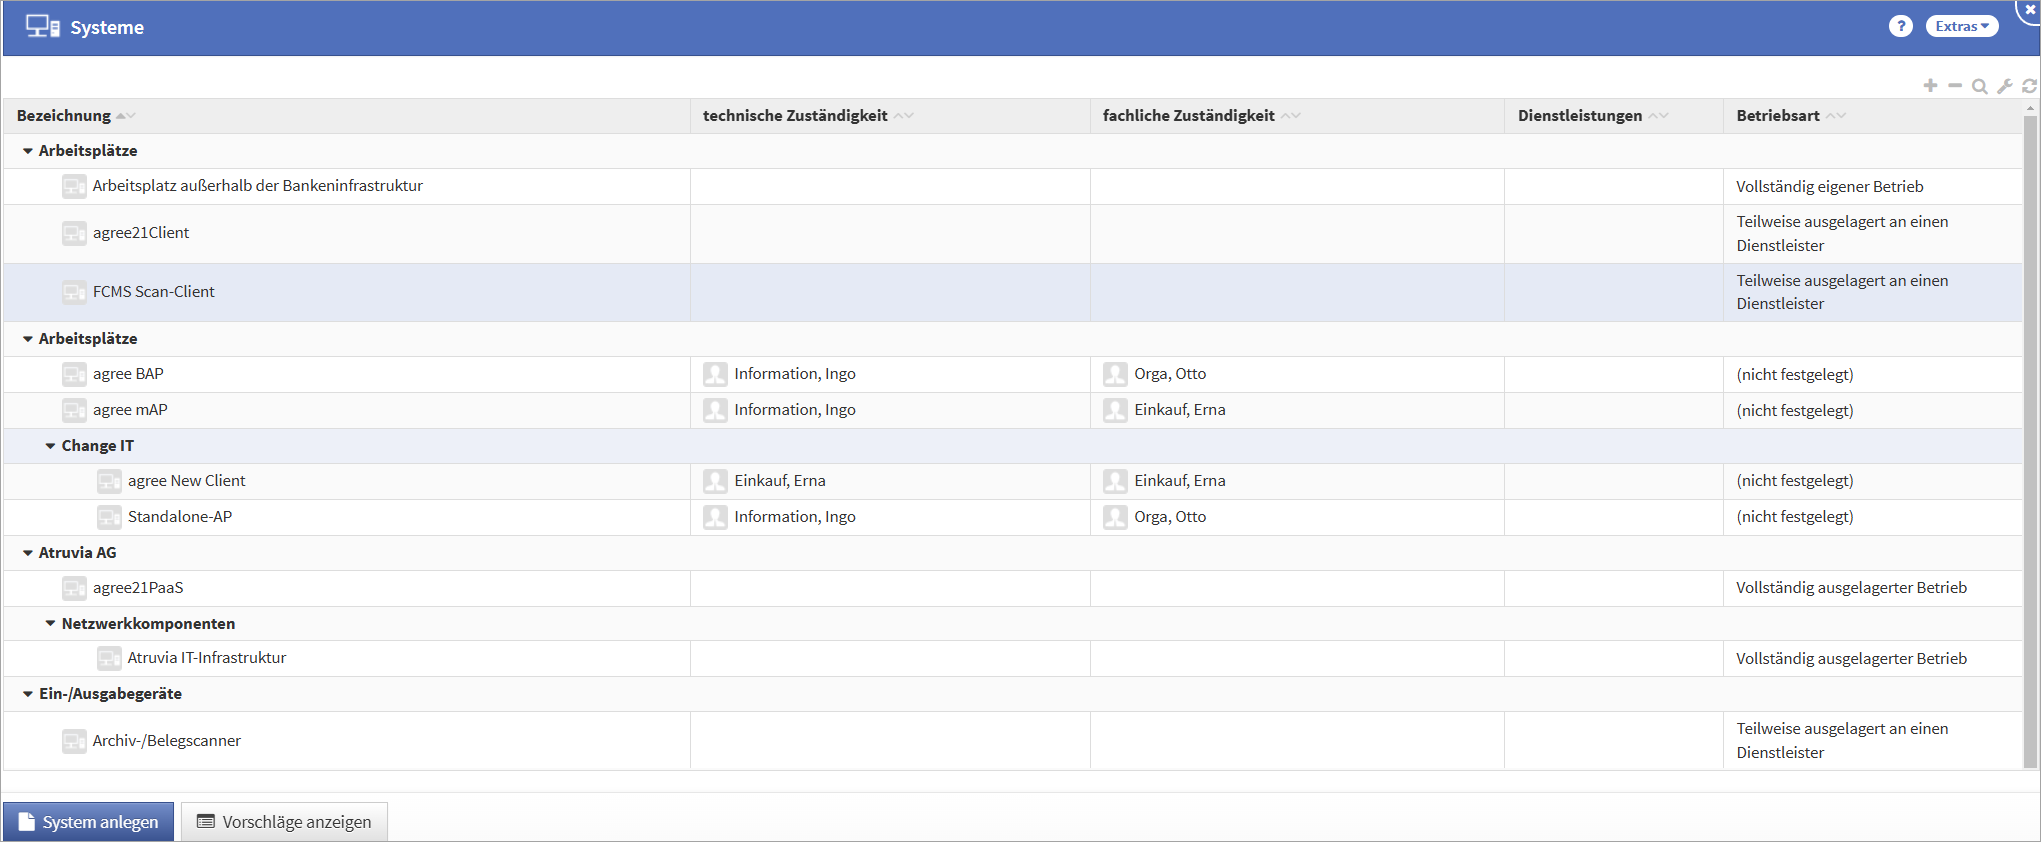Sort by the Bezeichnung column header

pos(64,116)
